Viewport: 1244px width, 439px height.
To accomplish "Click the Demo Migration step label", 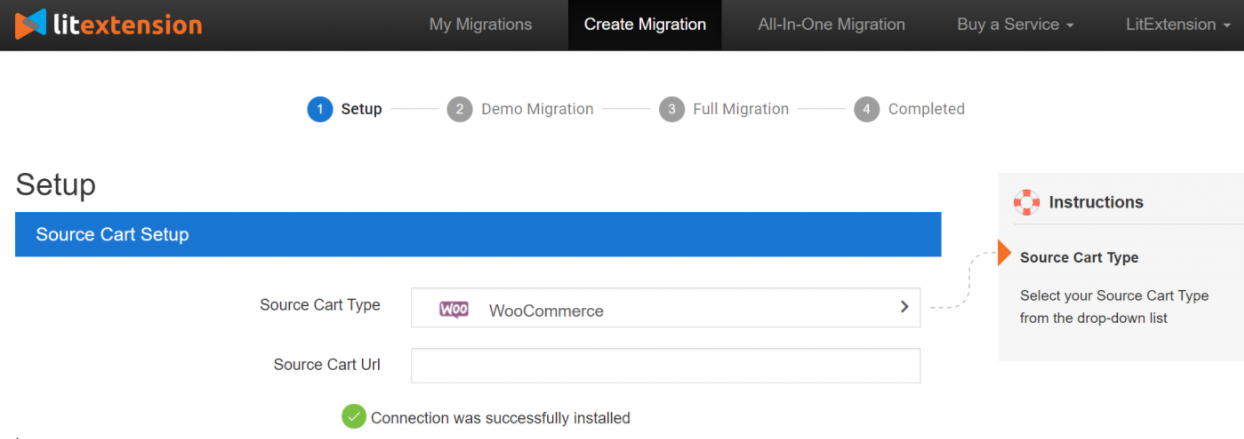I will coord(537,109).
